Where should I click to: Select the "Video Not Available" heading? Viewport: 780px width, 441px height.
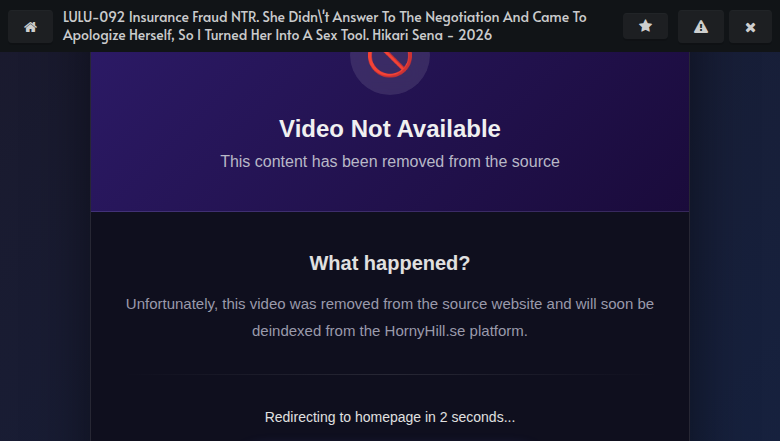click(390, 129)
